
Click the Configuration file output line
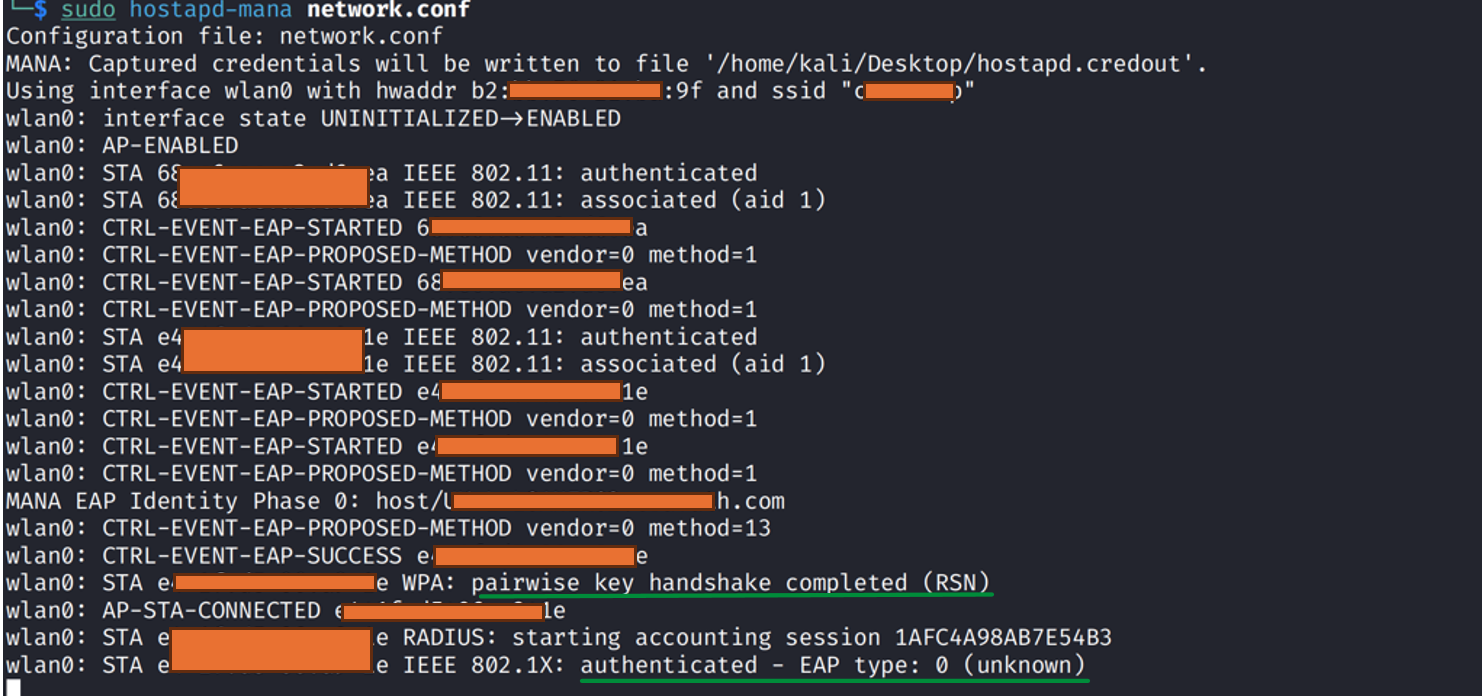pos(224,37)
